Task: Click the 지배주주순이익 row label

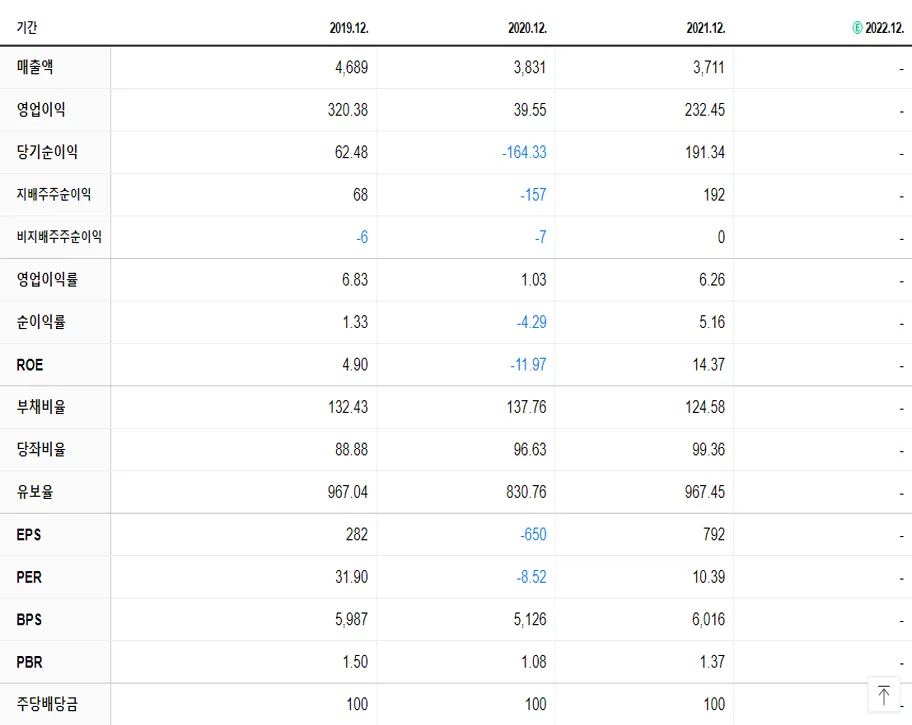Action: (54, 194)
